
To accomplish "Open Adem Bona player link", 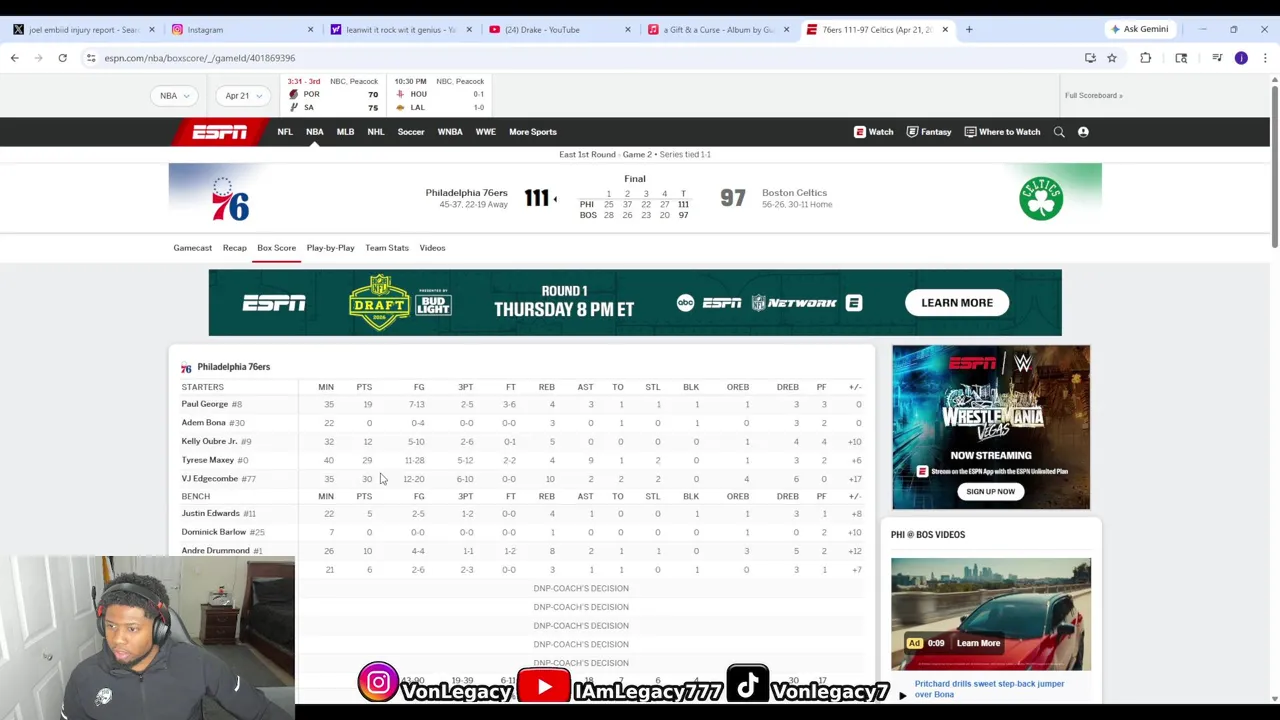I will click(x=203, y=423).
